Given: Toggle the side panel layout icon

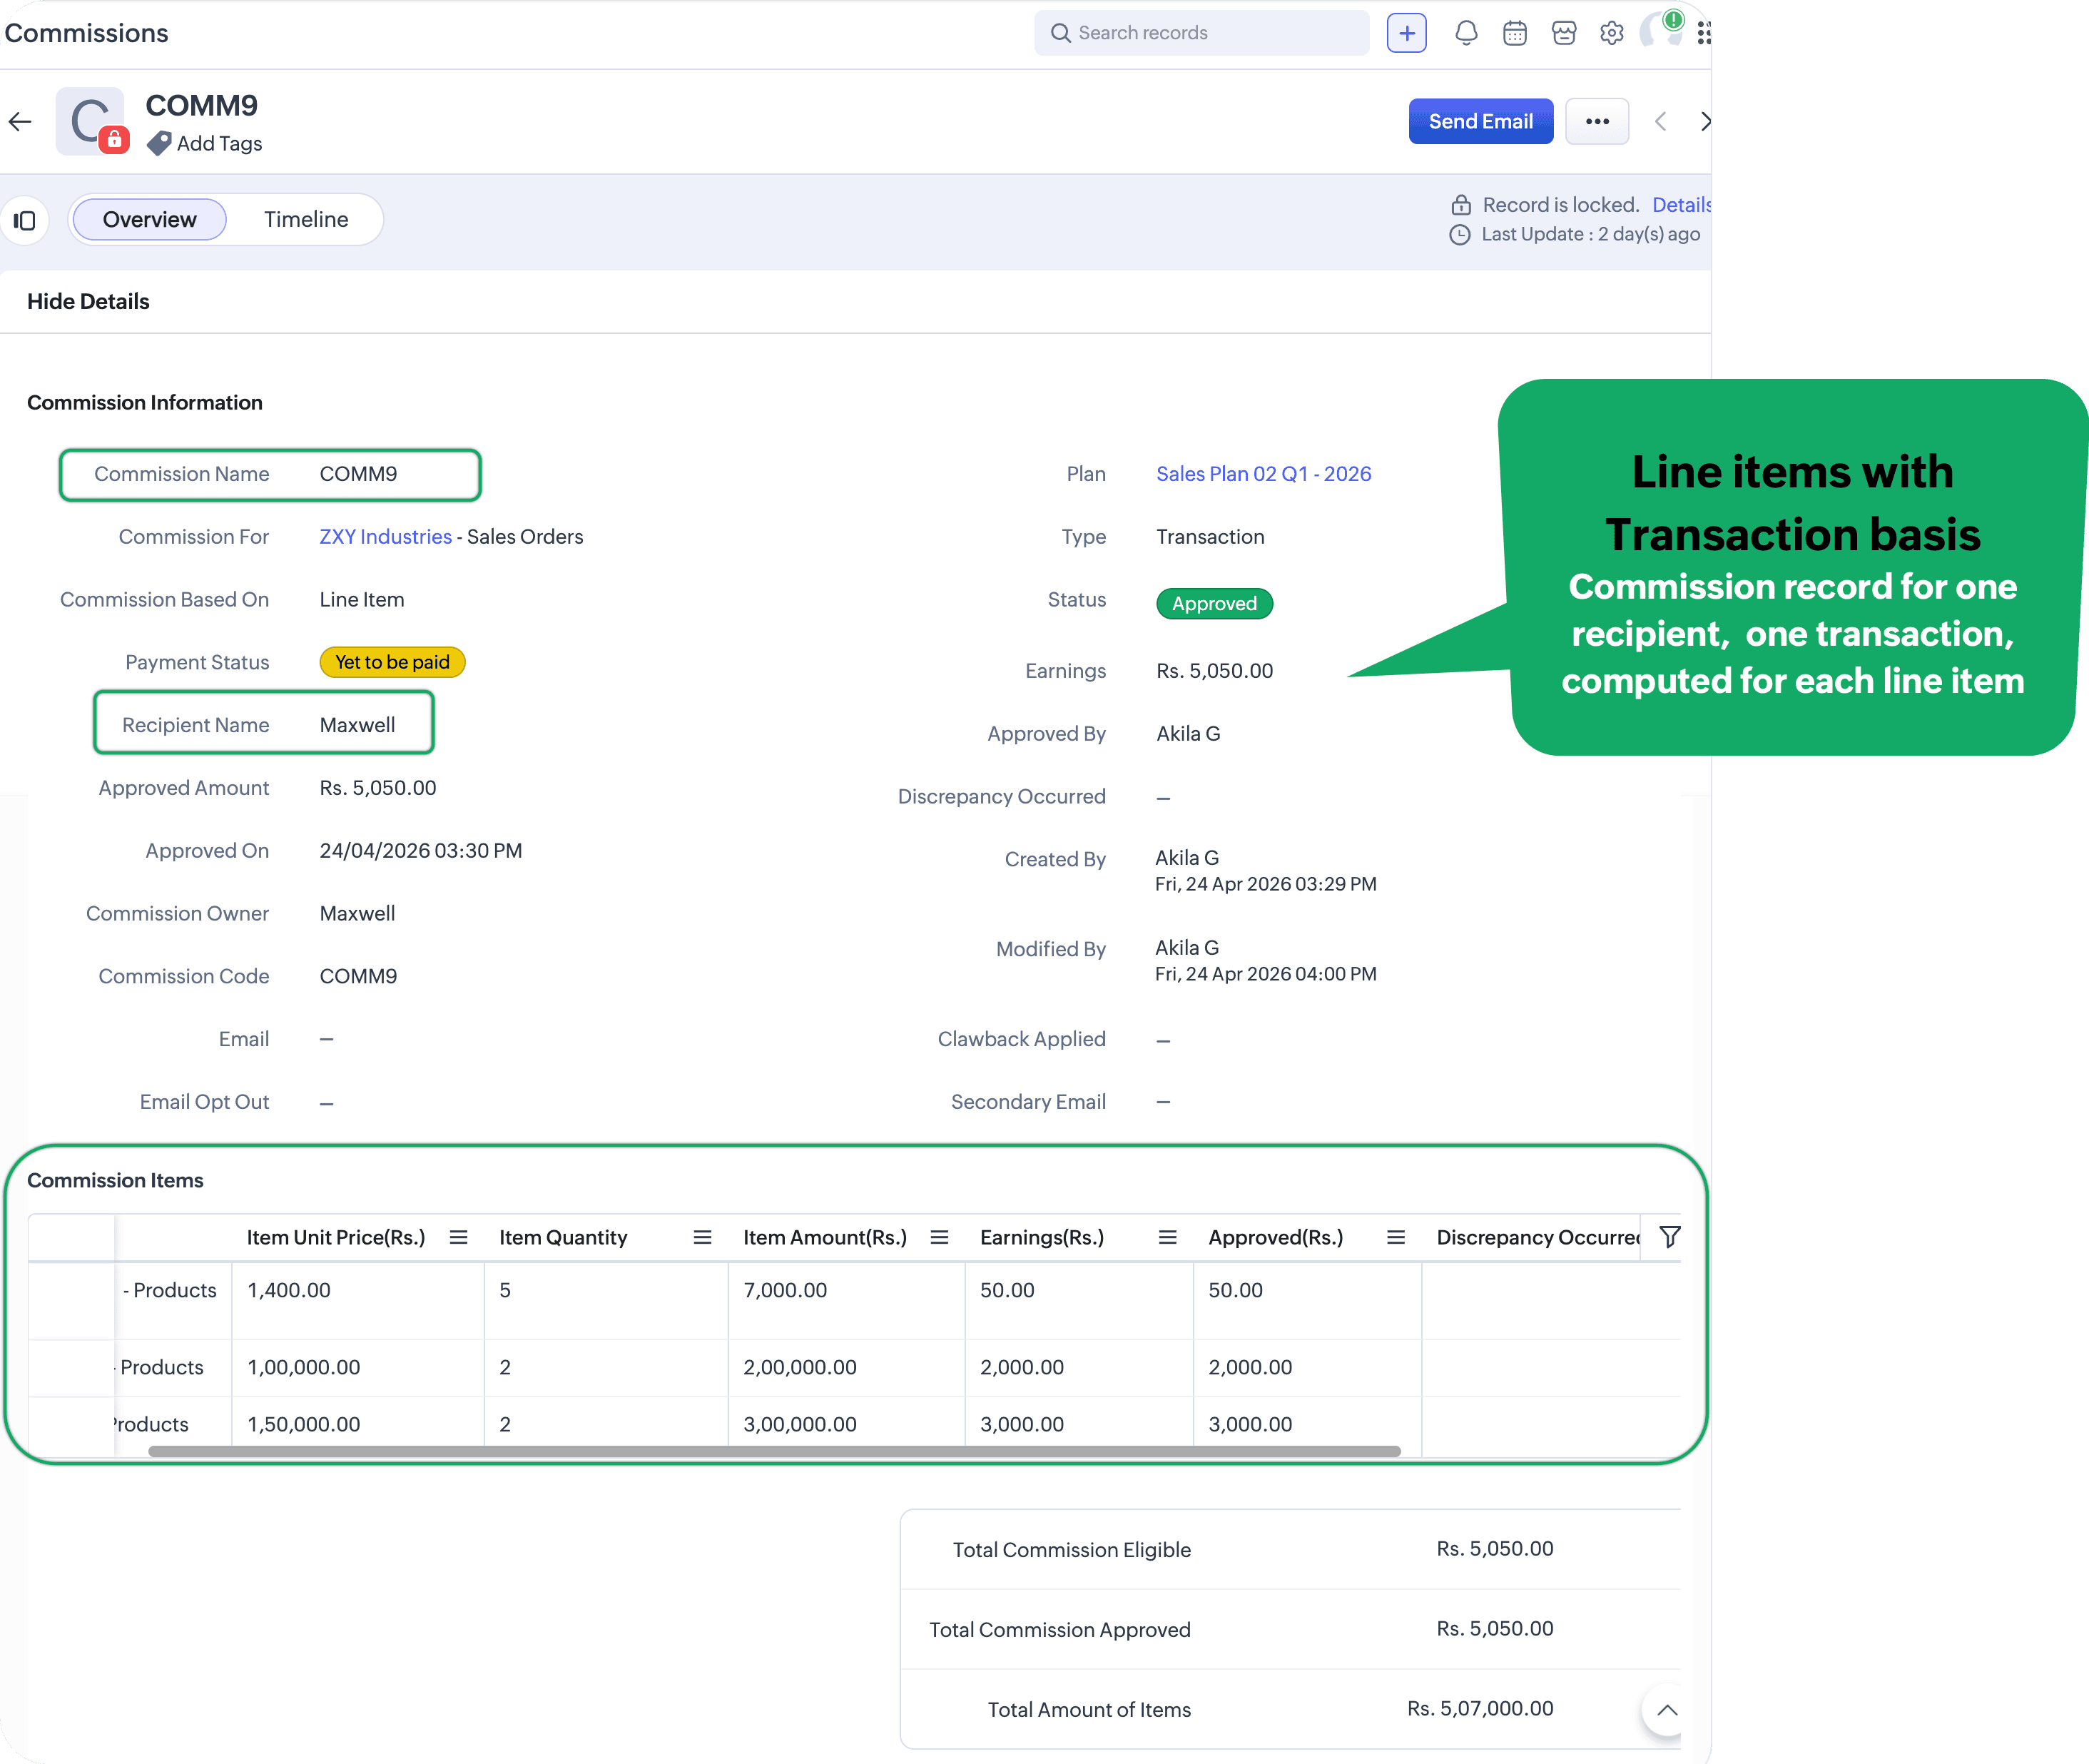Looking at the screenshot, I should tap(25, 220).
